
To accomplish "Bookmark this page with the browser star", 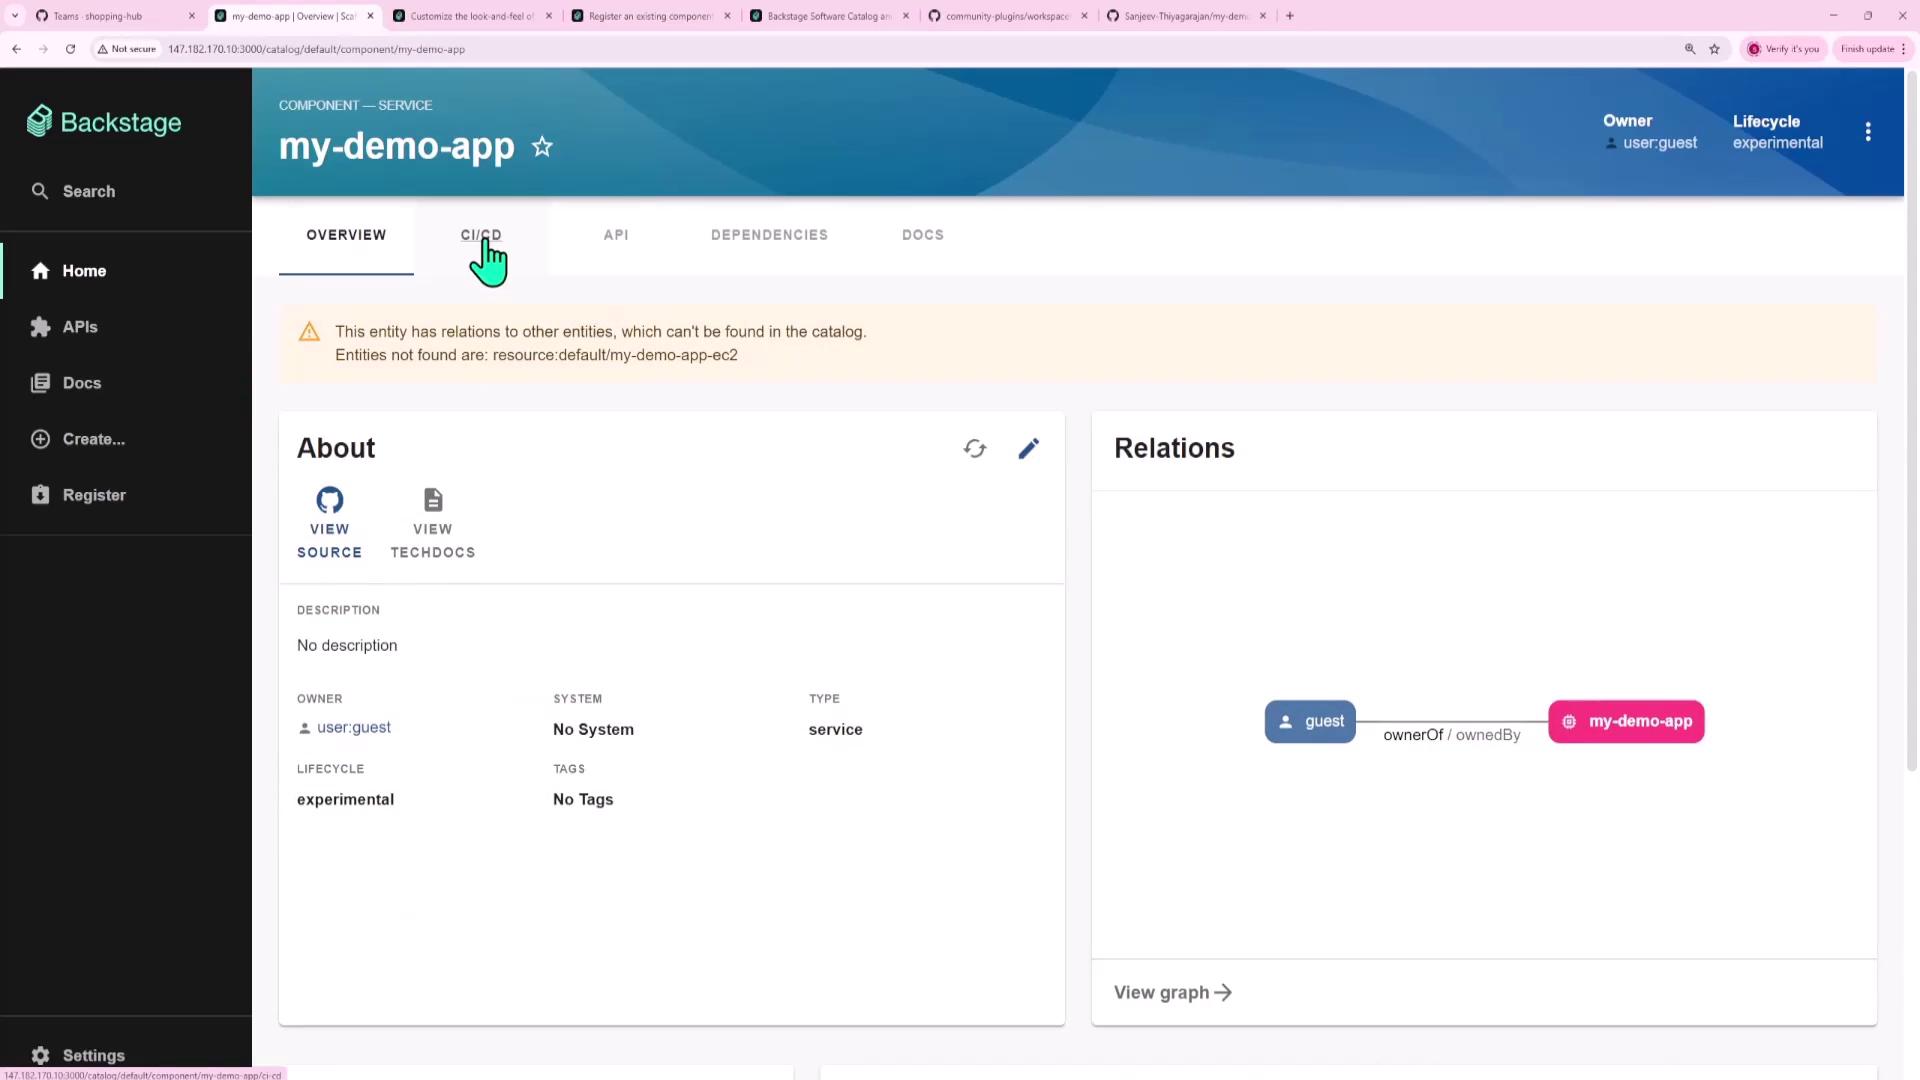I will tap(1714, 49).
